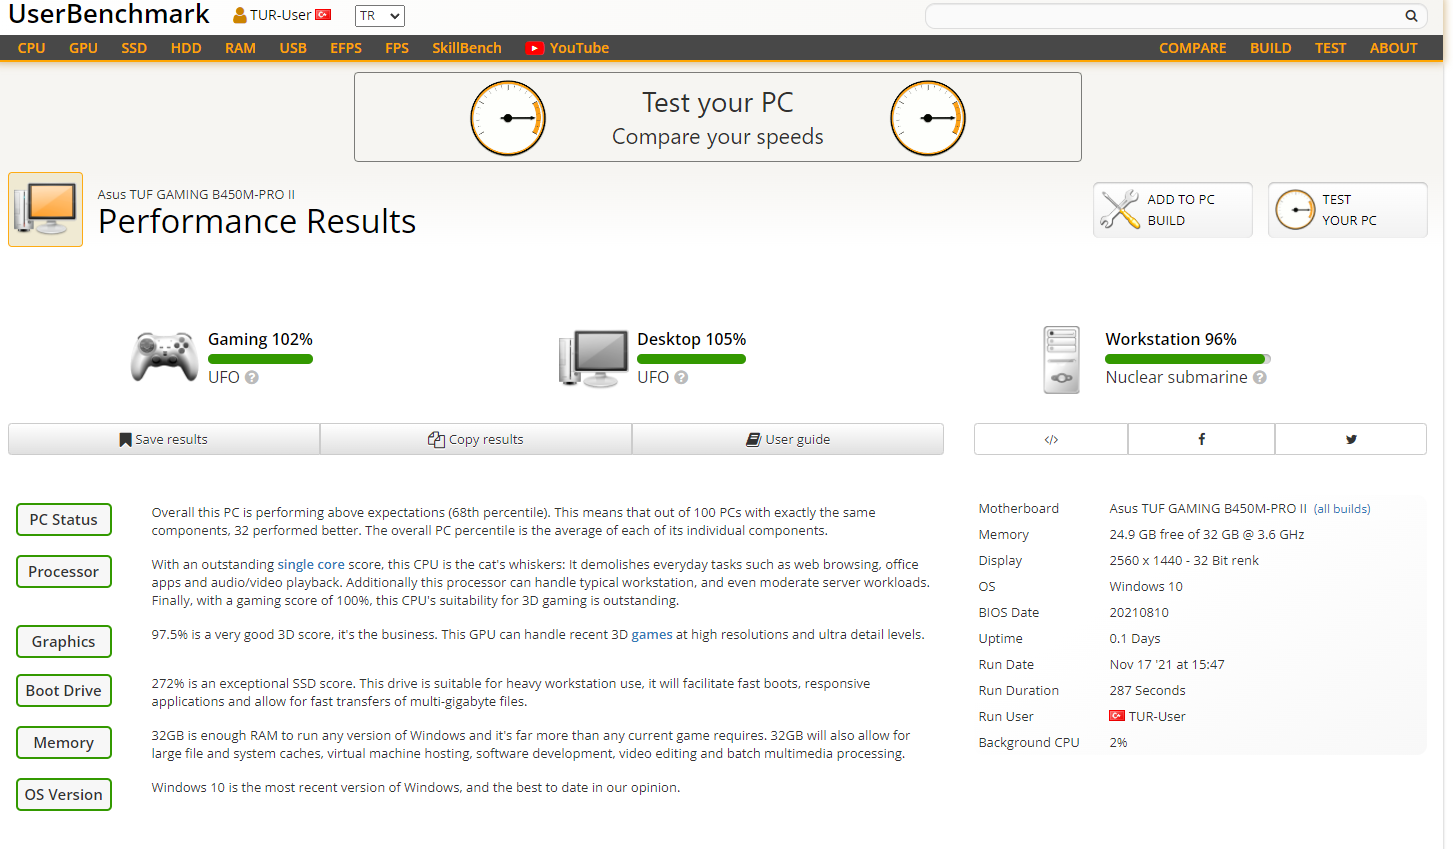This screenshot has height=849, width=1453.
Task: Click the desktop computer Desktop icon
Action: coord(593,358)
